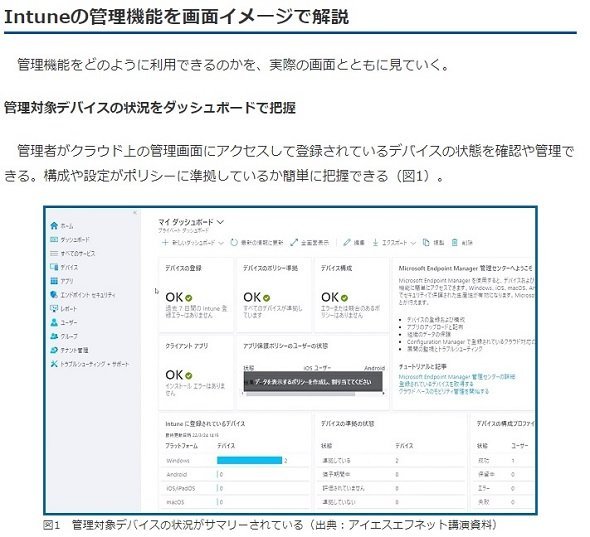Select テナント管理 label in sidebar
The height and width of the screenshot is (537, 590).
[75, 350]
